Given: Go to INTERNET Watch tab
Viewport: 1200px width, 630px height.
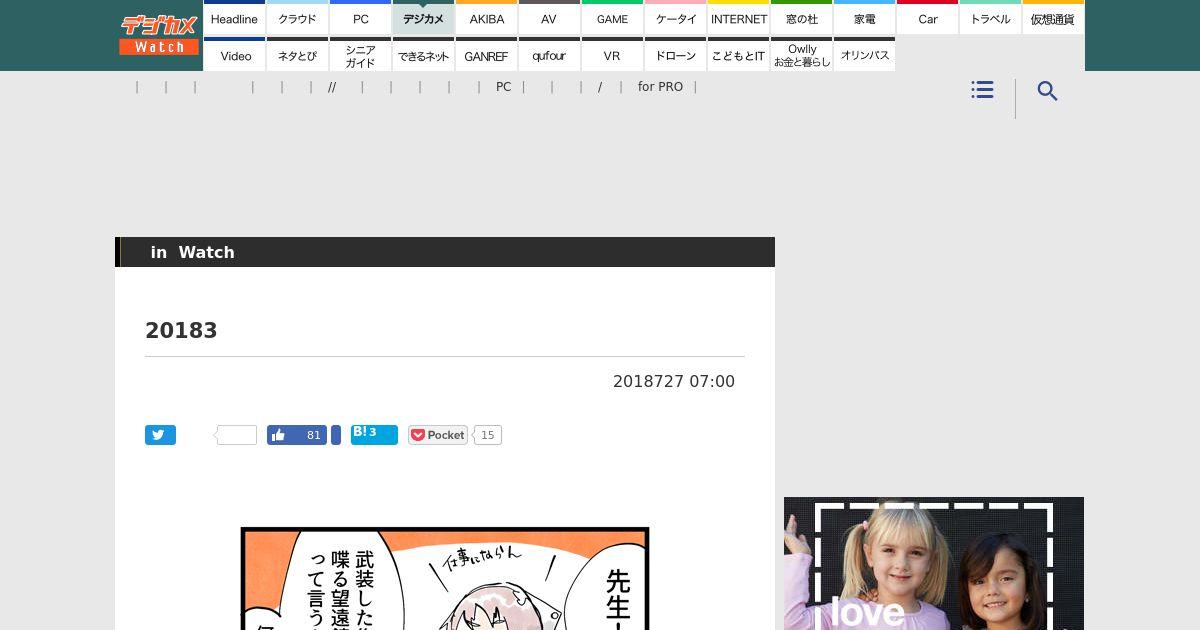Looking at the screenshot, I should [738, 17].
